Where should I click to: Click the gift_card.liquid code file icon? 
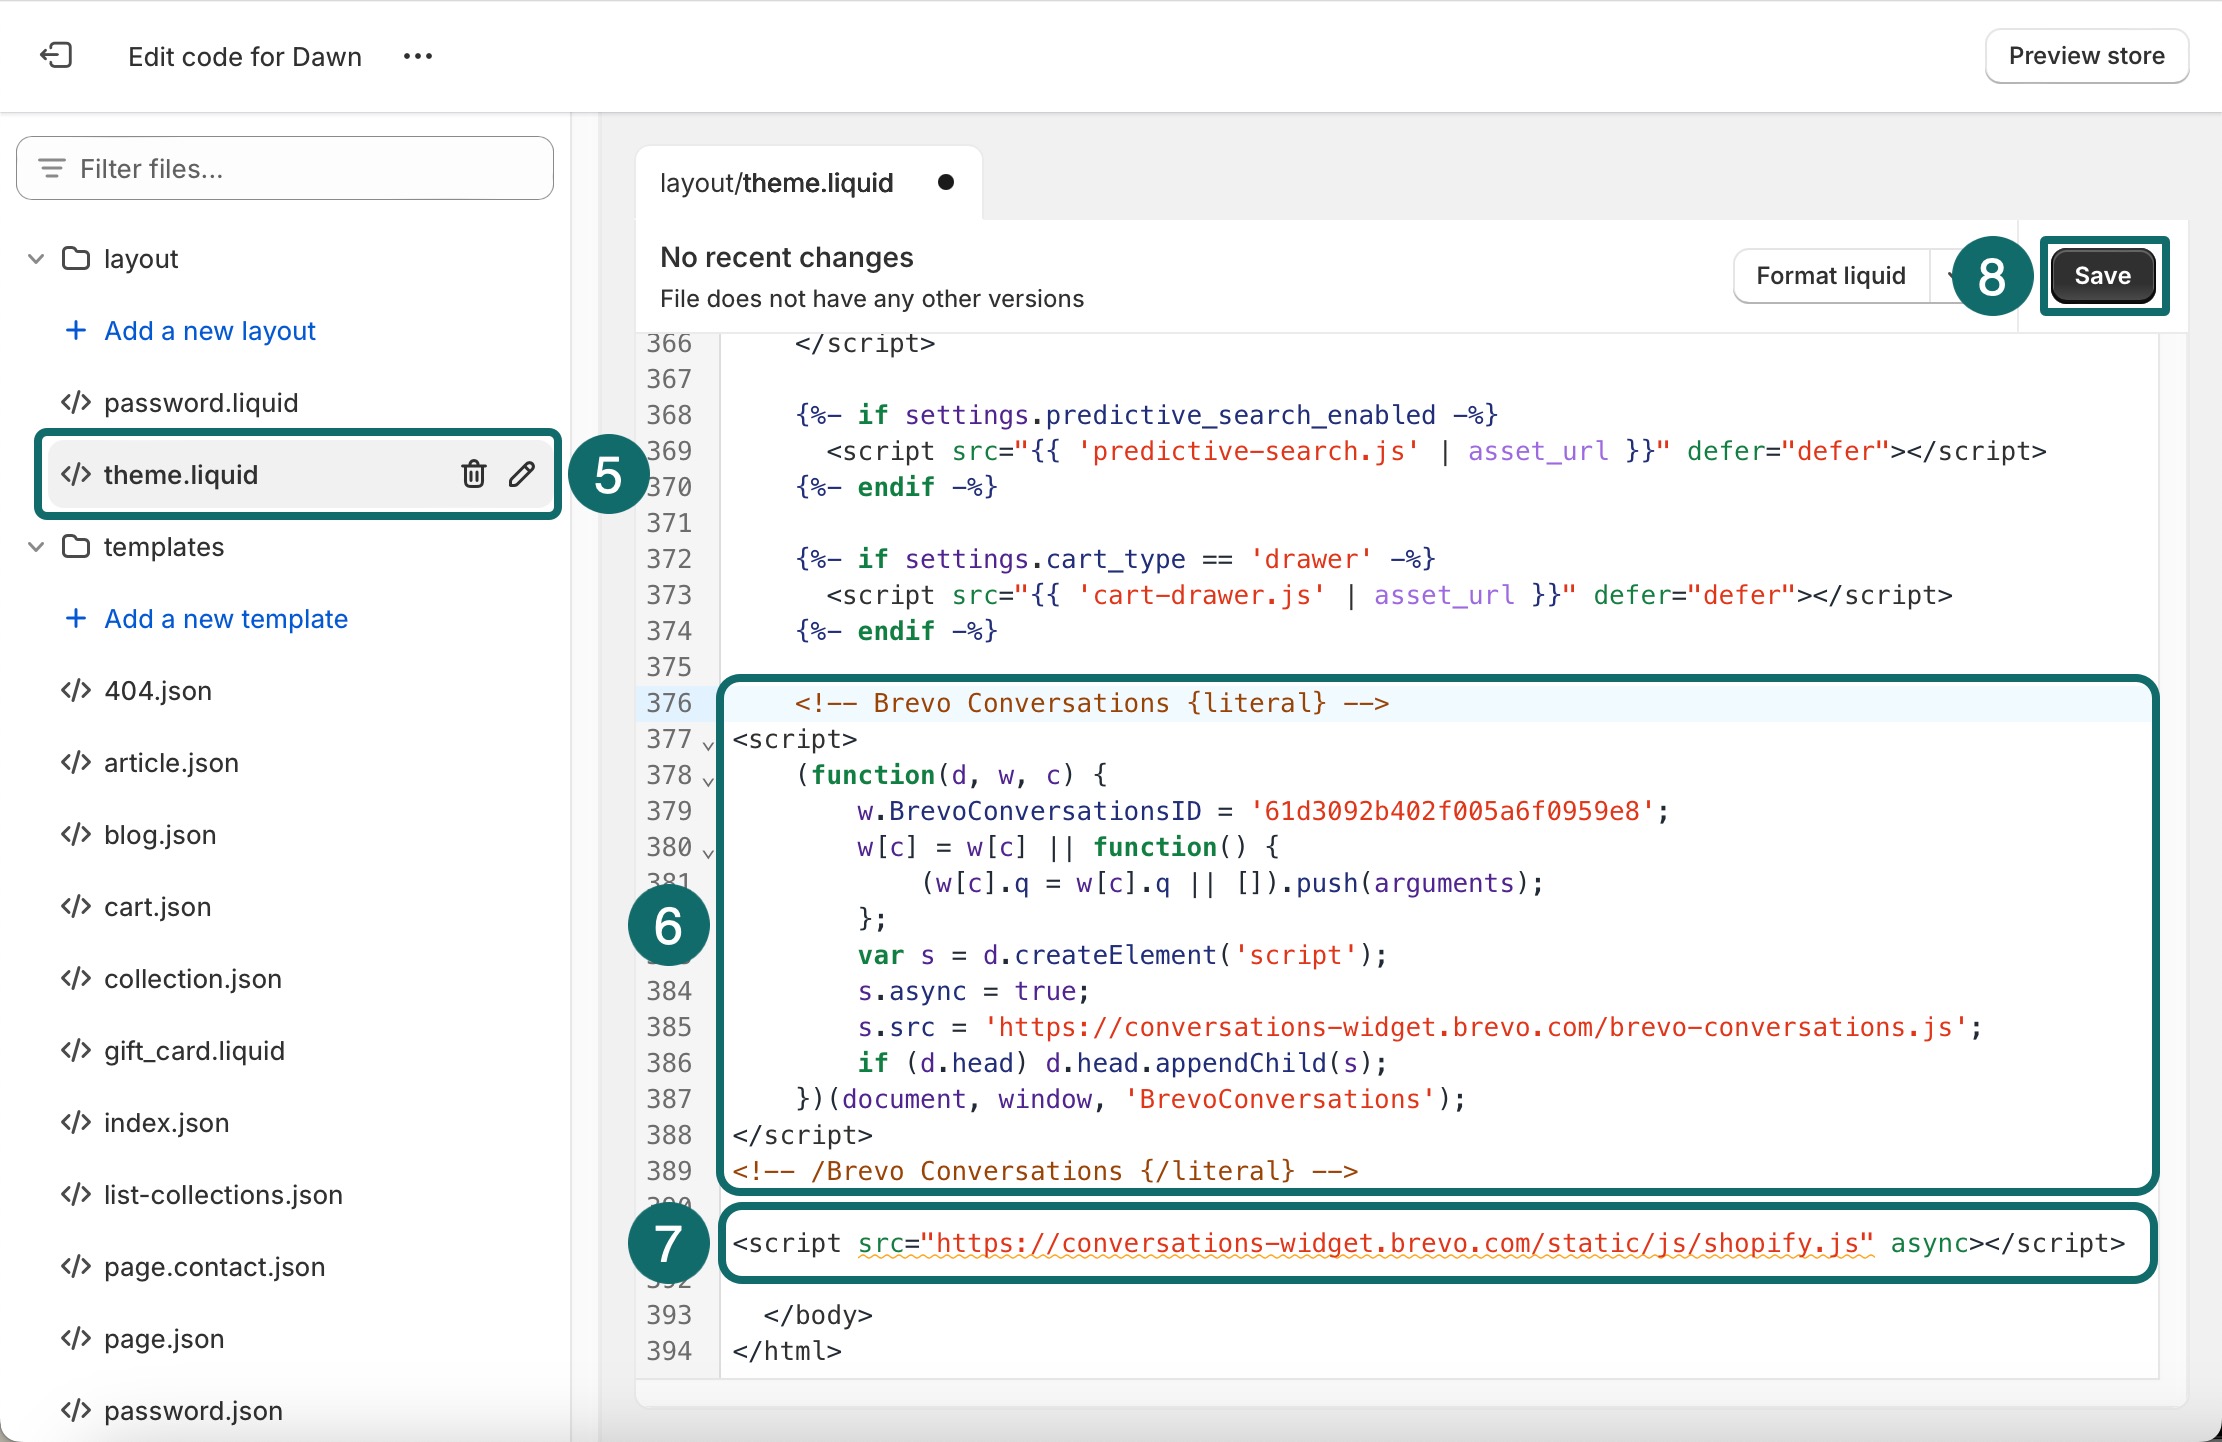coord(76,1051)
